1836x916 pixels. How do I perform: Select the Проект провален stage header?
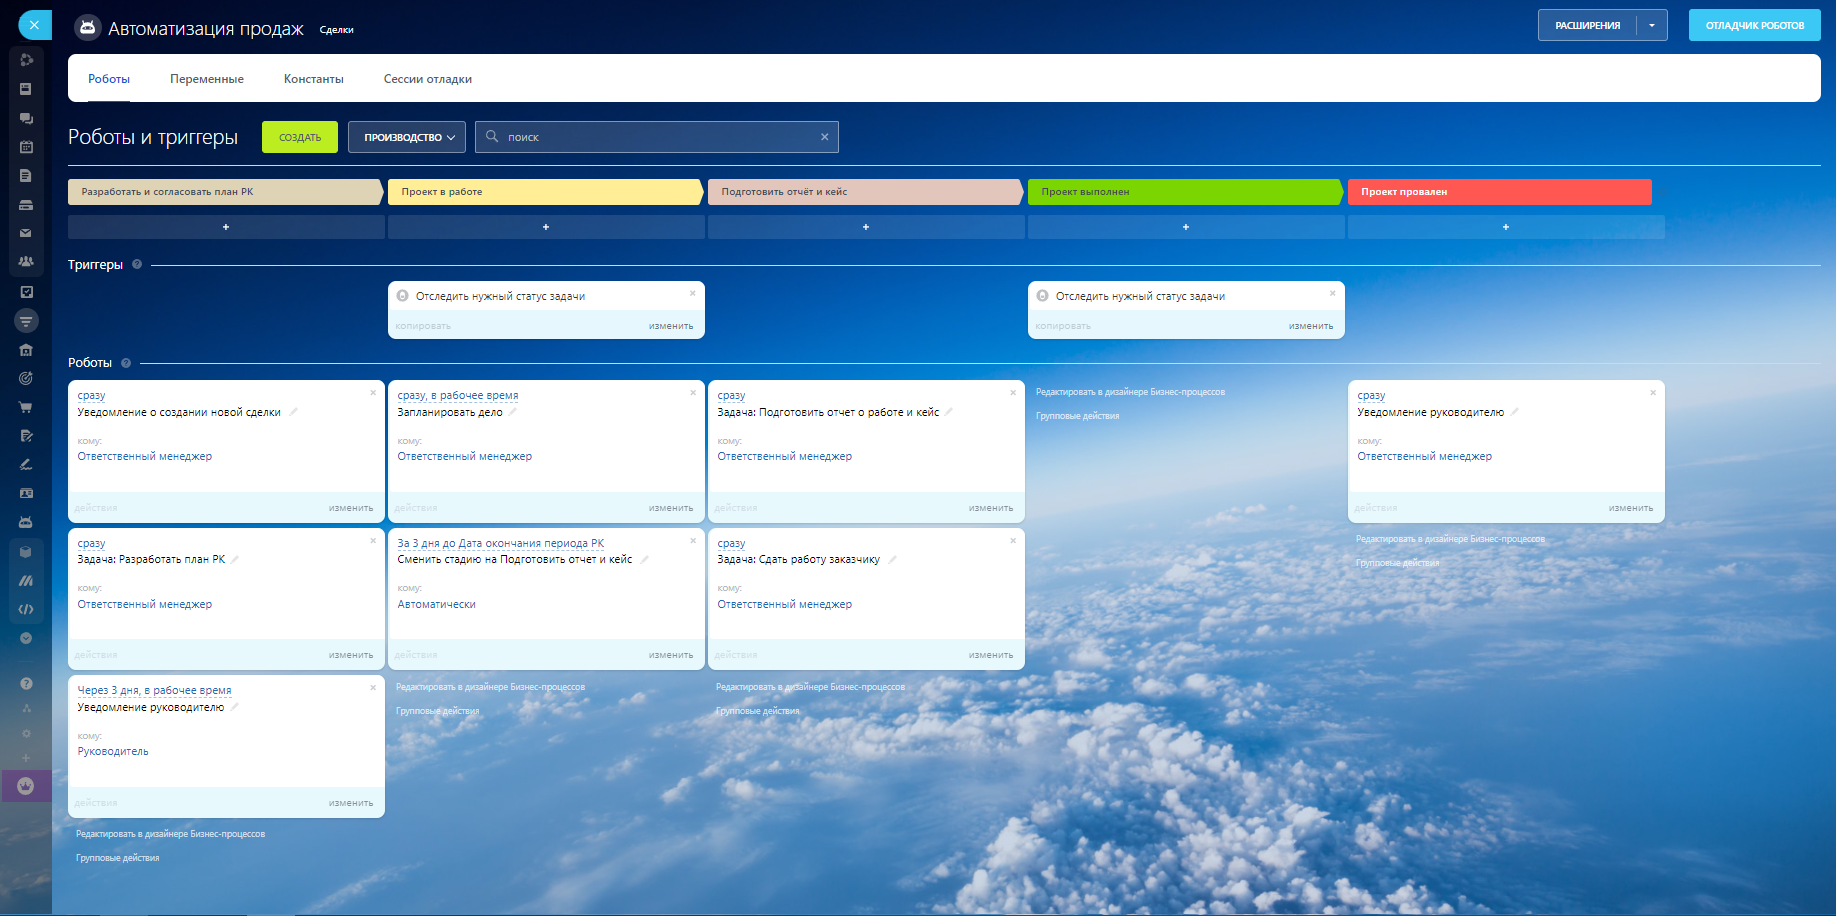(x=1500, y=192)
